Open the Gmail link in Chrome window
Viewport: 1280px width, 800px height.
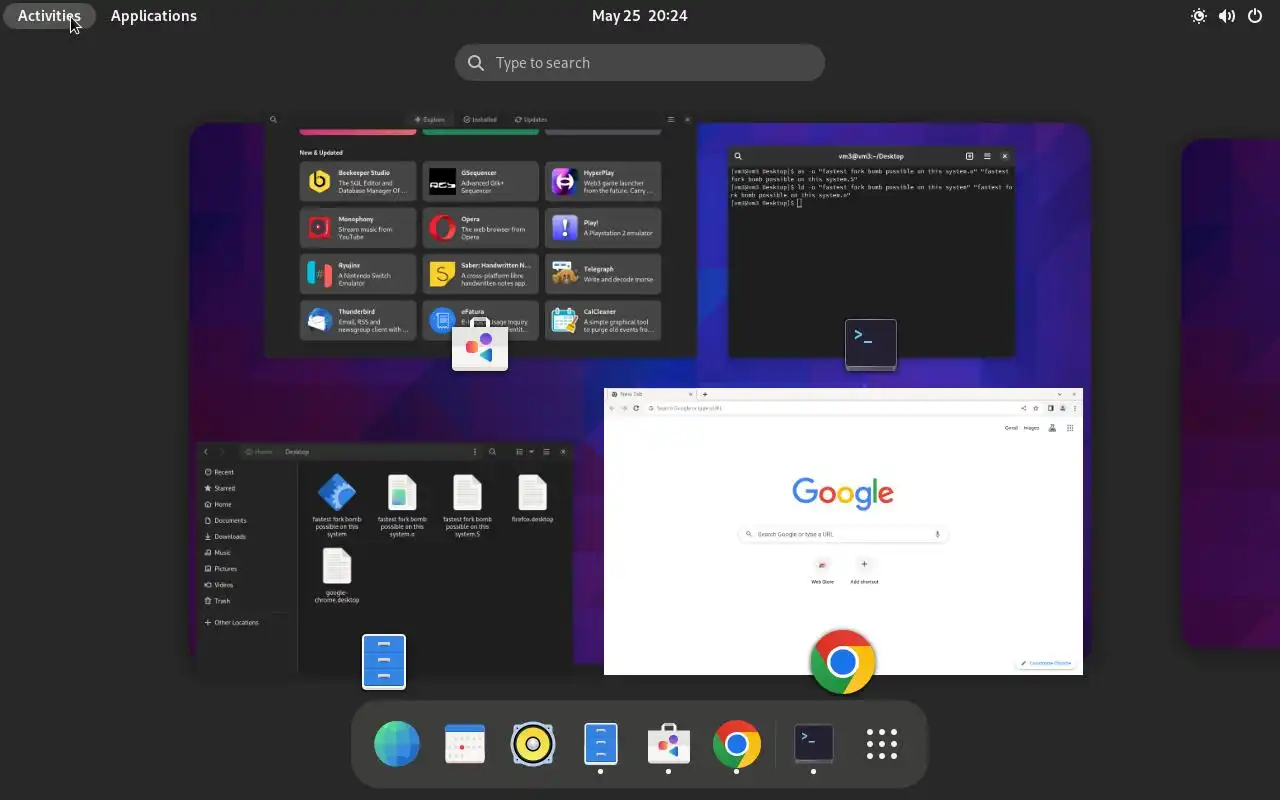pyautogui.click(x=1011, y=428)
